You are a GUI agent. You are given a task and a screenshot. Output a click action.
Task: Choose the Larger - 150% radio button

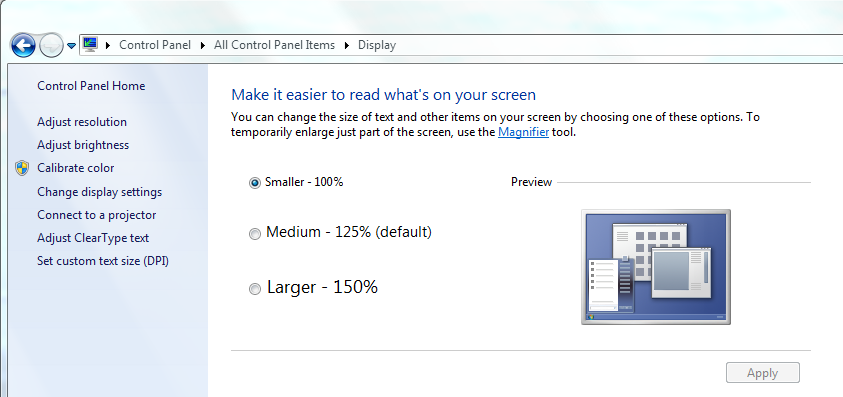pos(255,289)
